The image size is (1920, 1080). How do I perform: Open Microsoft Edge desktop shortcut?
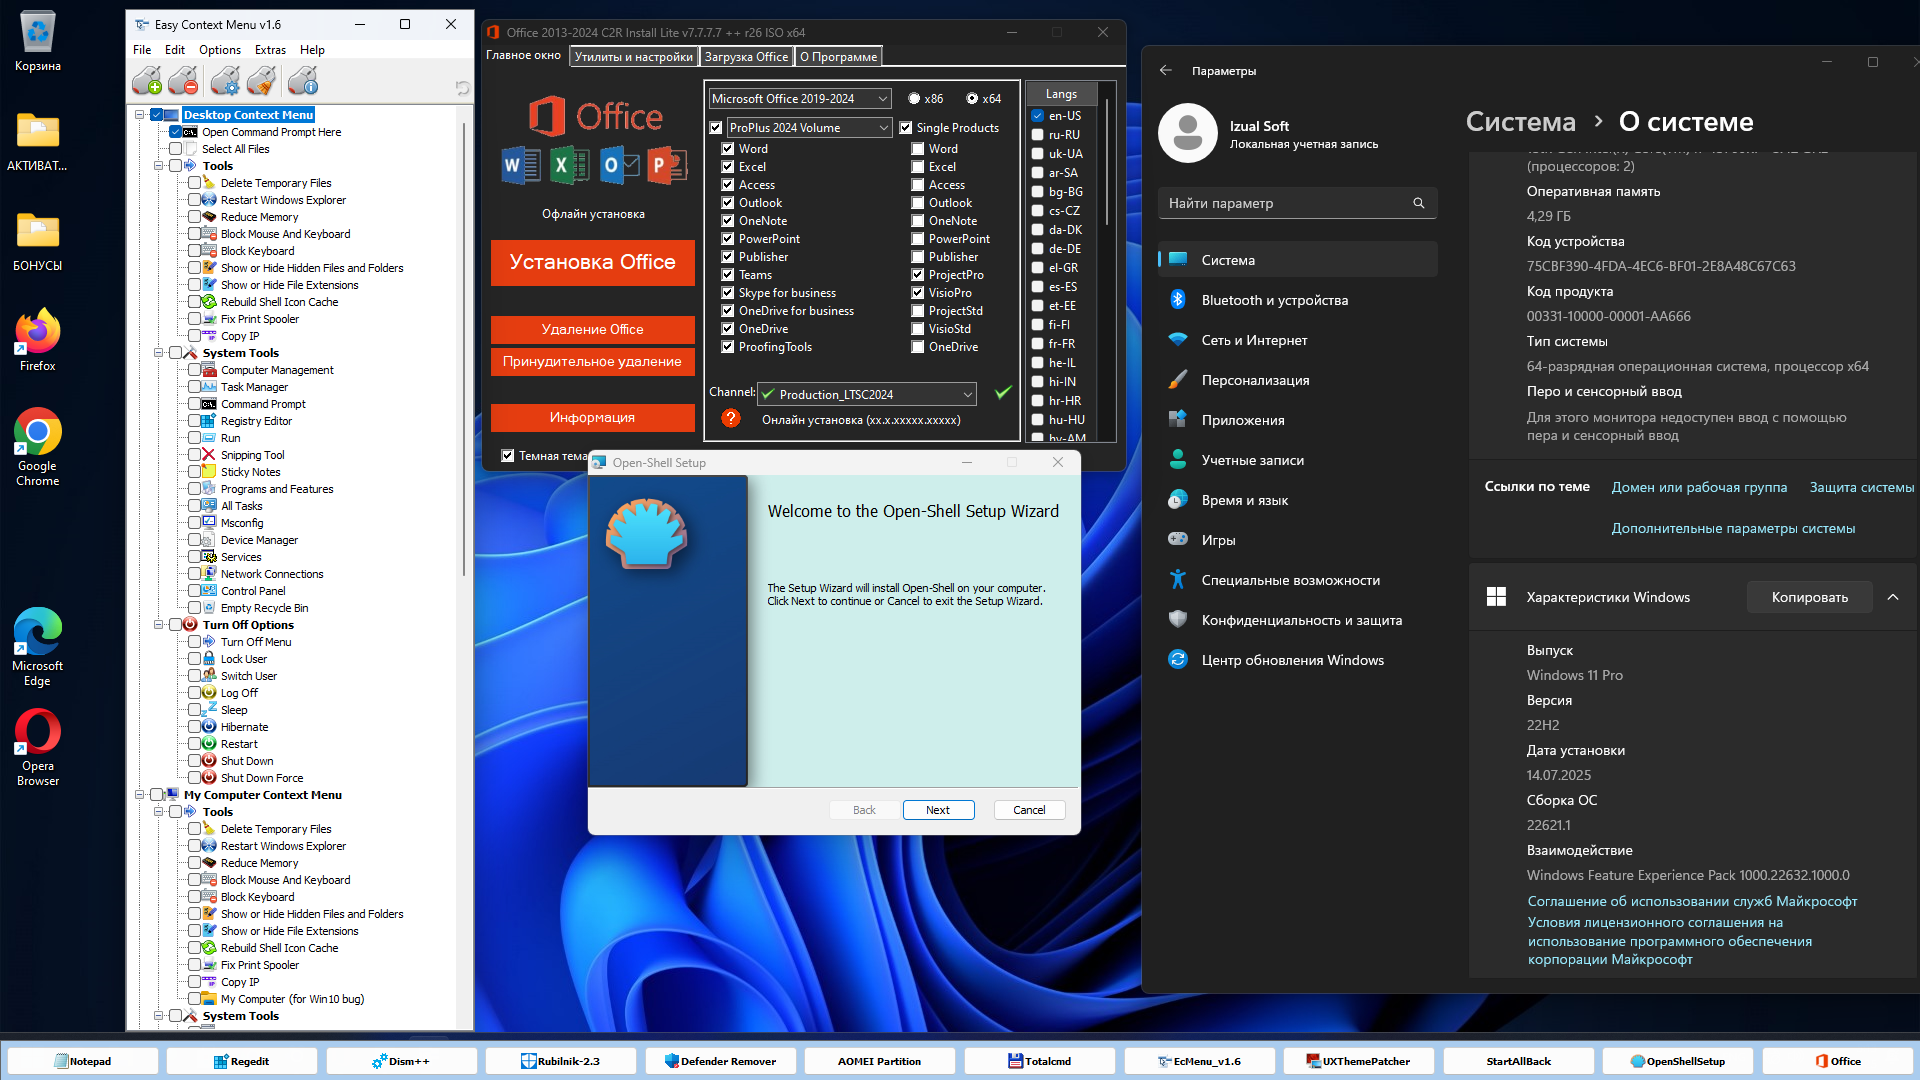click(38, 647)
